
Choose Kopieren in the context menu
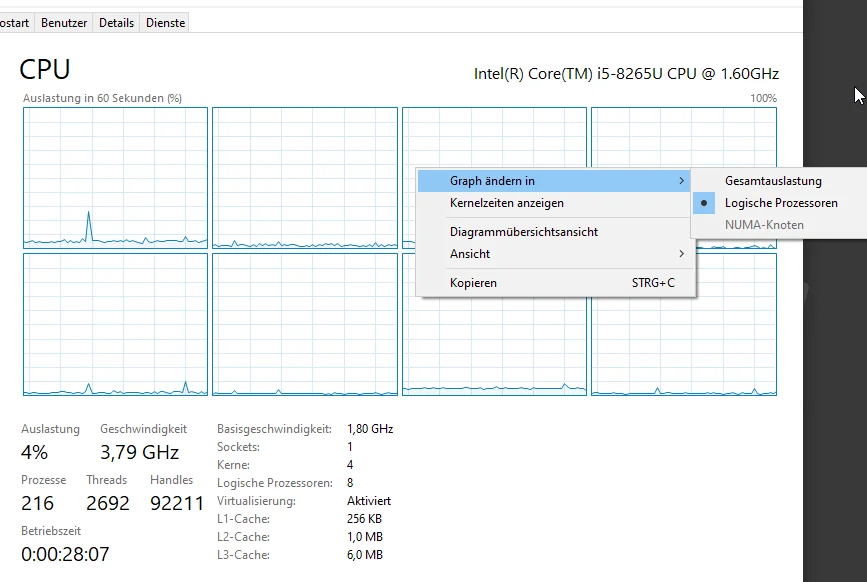[x=554, y=282]
